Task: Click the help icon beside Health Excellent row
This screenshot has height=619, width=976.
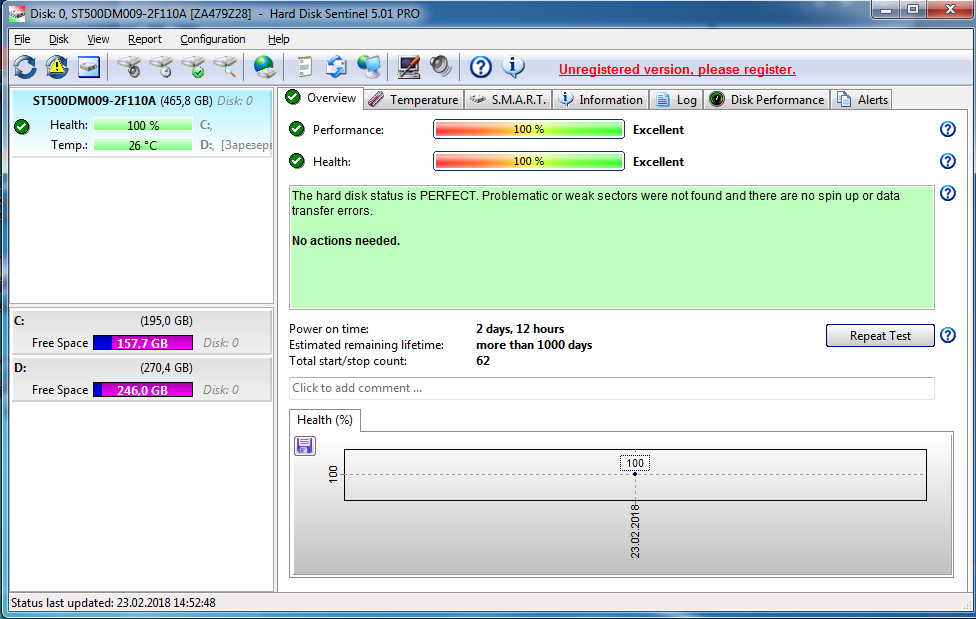Action: tap(947, 161)
